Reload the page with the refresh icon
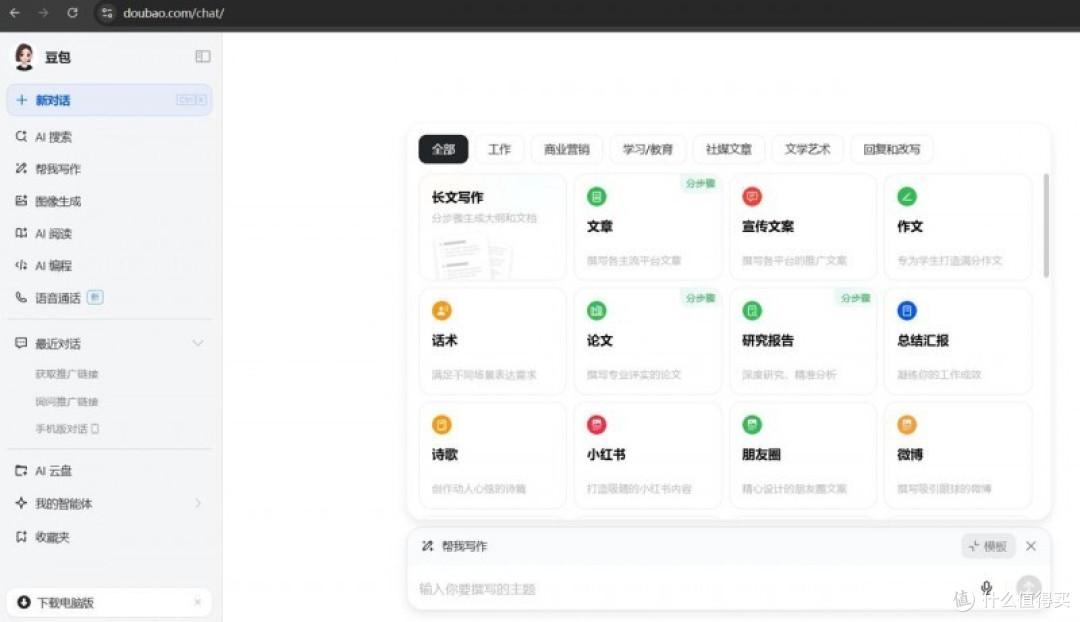Screen dimensions: 1080x622 coord(72,12)
